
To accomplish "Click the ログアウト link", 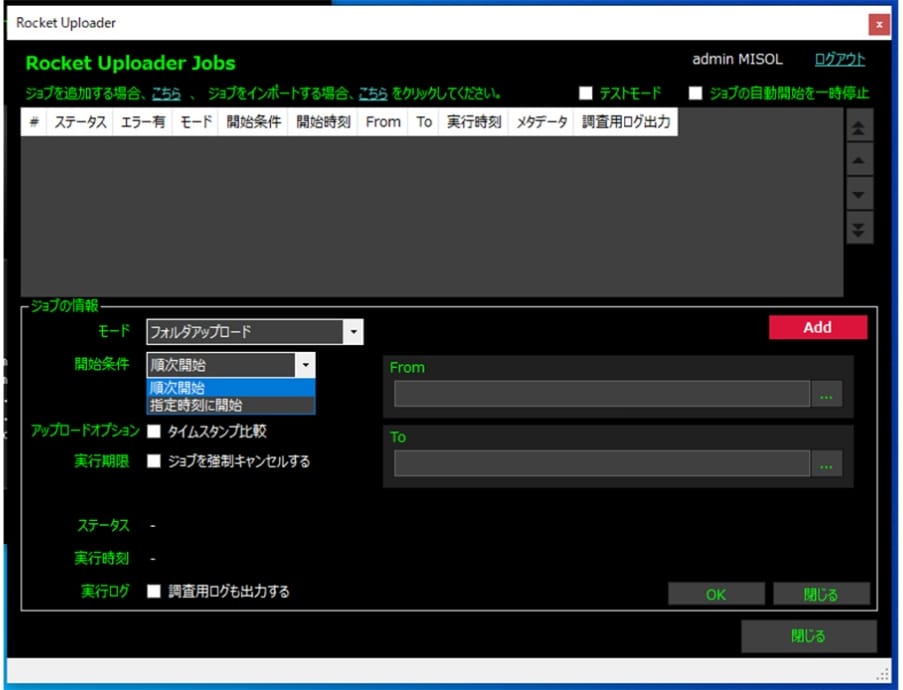I will [x=840, y=59].
